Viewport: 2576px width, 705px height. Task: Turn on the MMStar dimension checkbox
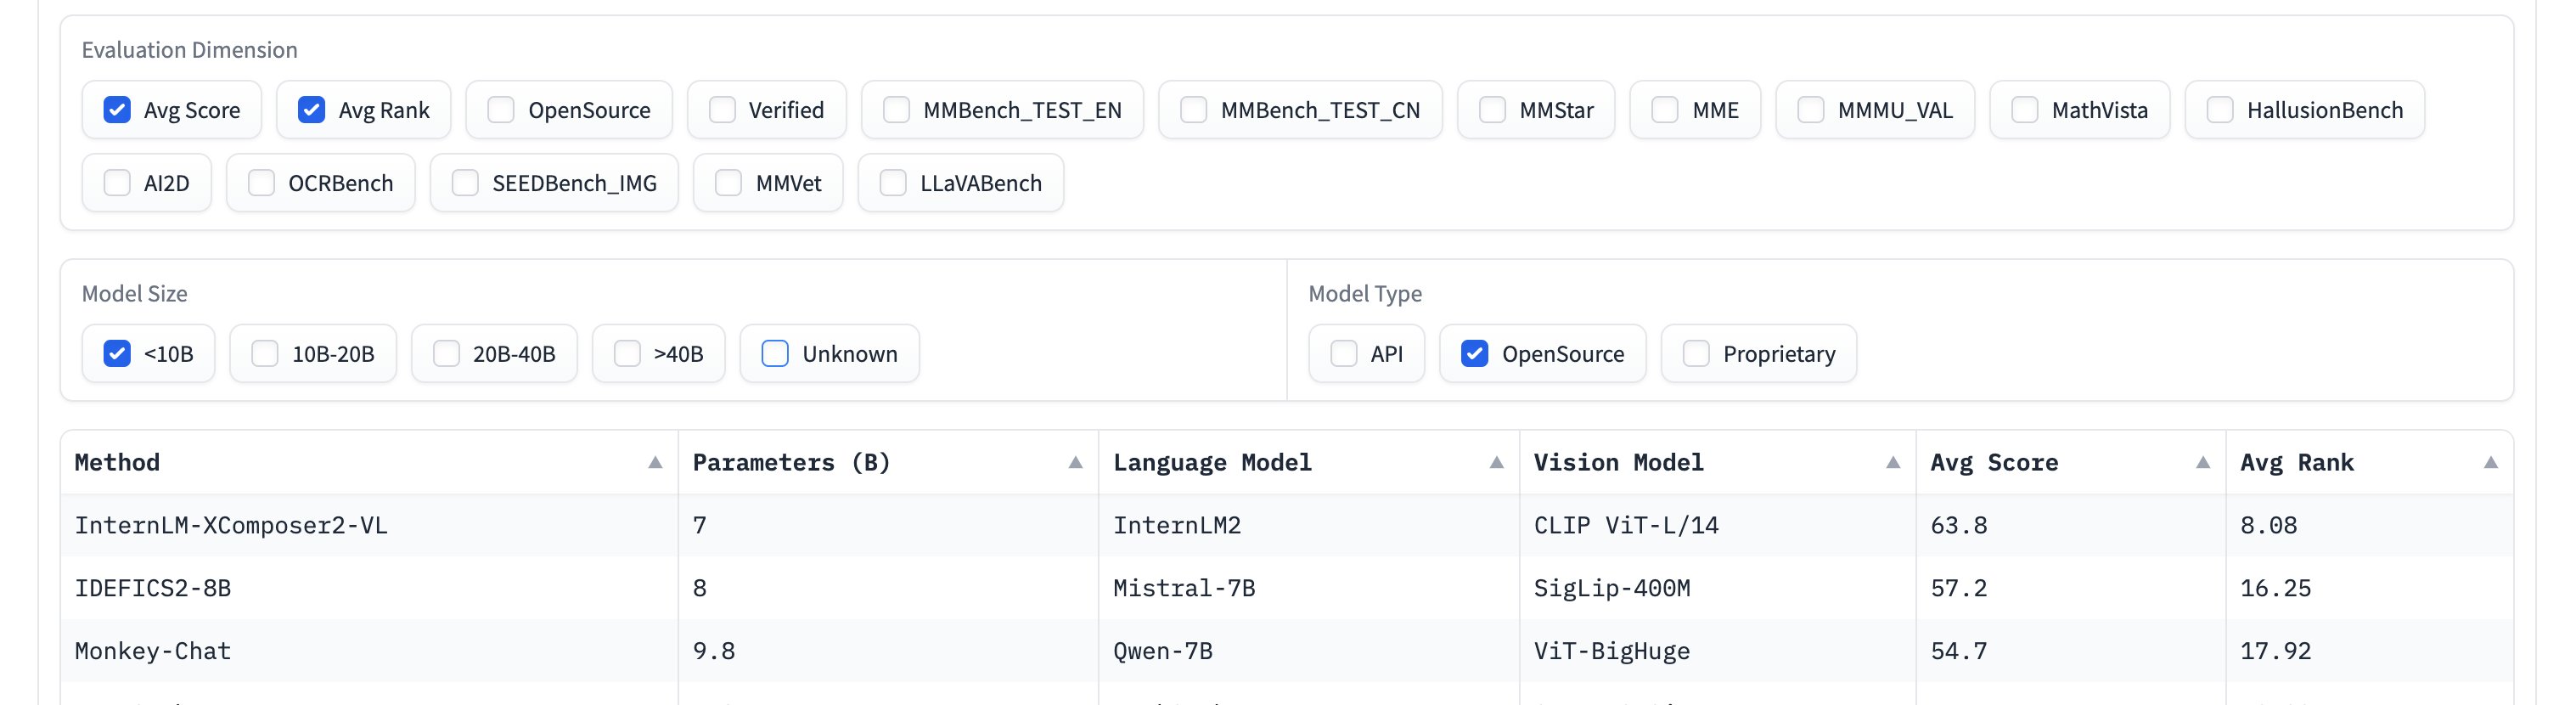click(x=1492, y=110)
